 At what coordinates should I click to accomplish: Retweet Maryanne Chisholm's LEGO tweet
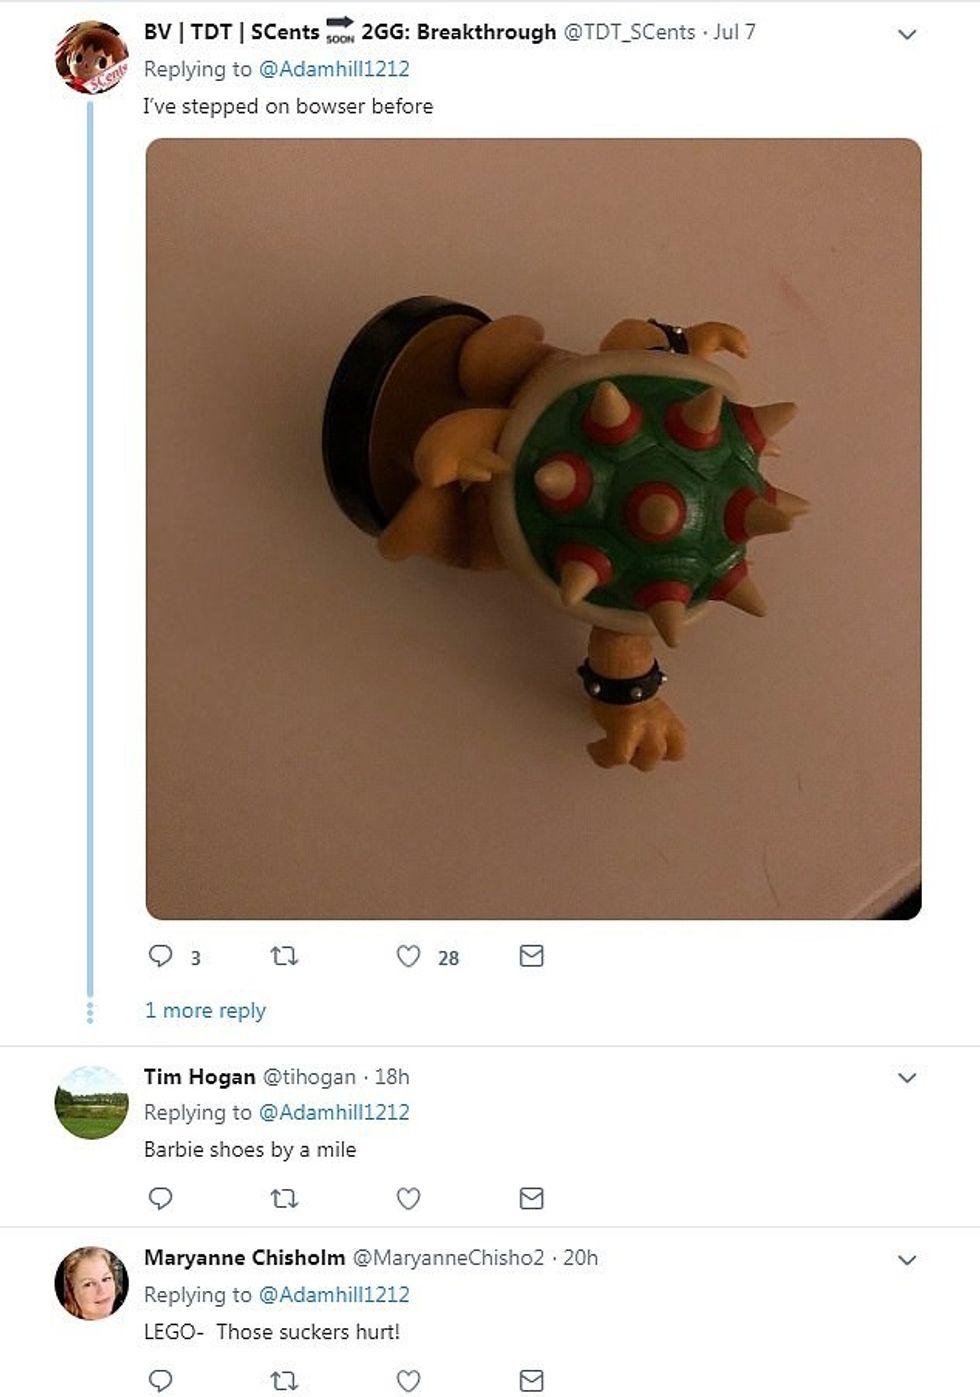[x=285, y=1381]
